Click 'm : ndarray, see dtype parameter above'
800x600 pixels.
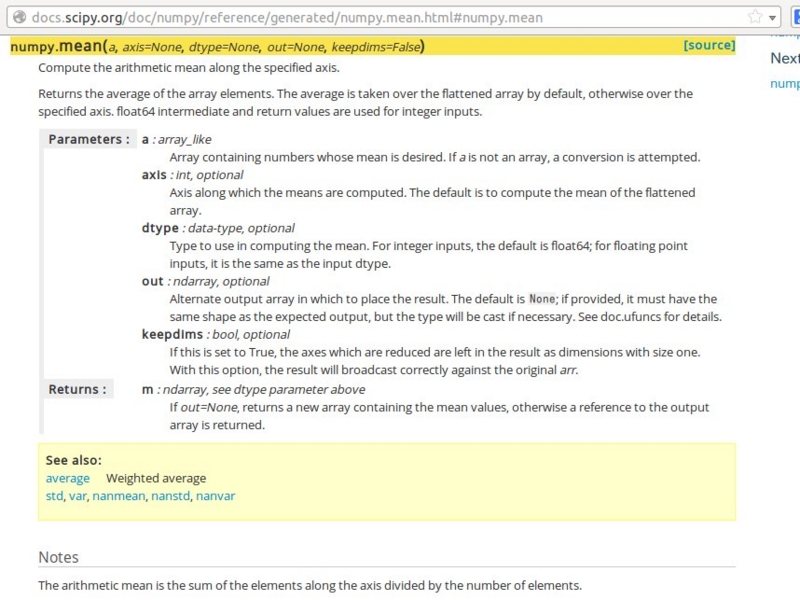pos(254,390)
